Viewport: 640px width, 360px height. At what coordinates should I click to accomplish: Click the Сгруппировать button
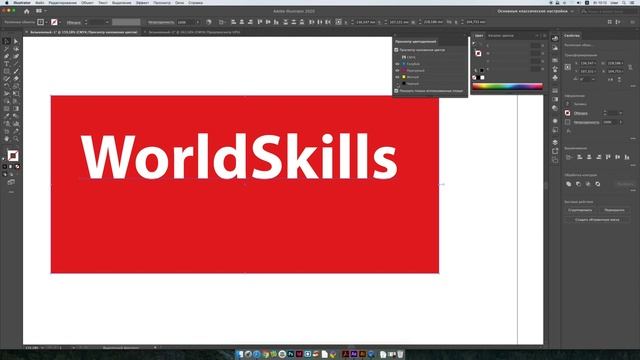point(580,210)
